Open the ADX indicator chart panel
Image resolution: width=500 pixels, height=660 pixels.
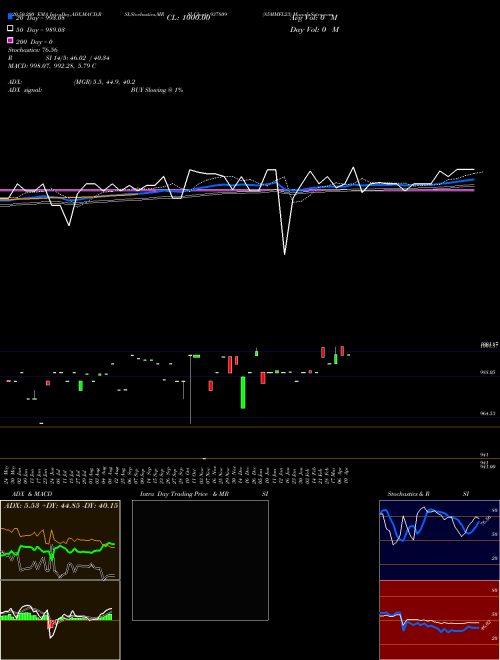click(x=60, y=540)
